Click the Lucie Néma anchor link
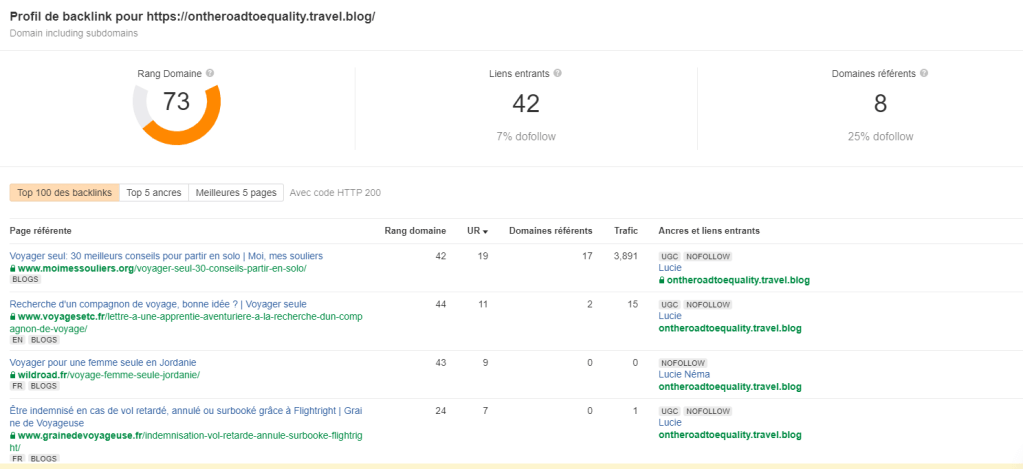Screen dimensions: 1023x469 coord(692,374)
